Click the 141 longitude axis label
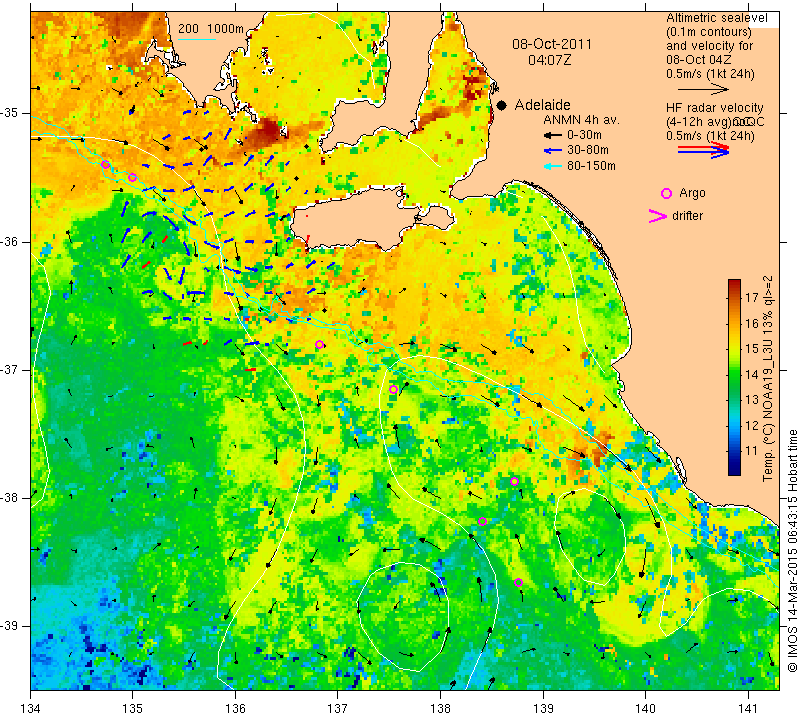Image resolution: width=800 pixels, height=720 pixels. (x=748, y=708)
